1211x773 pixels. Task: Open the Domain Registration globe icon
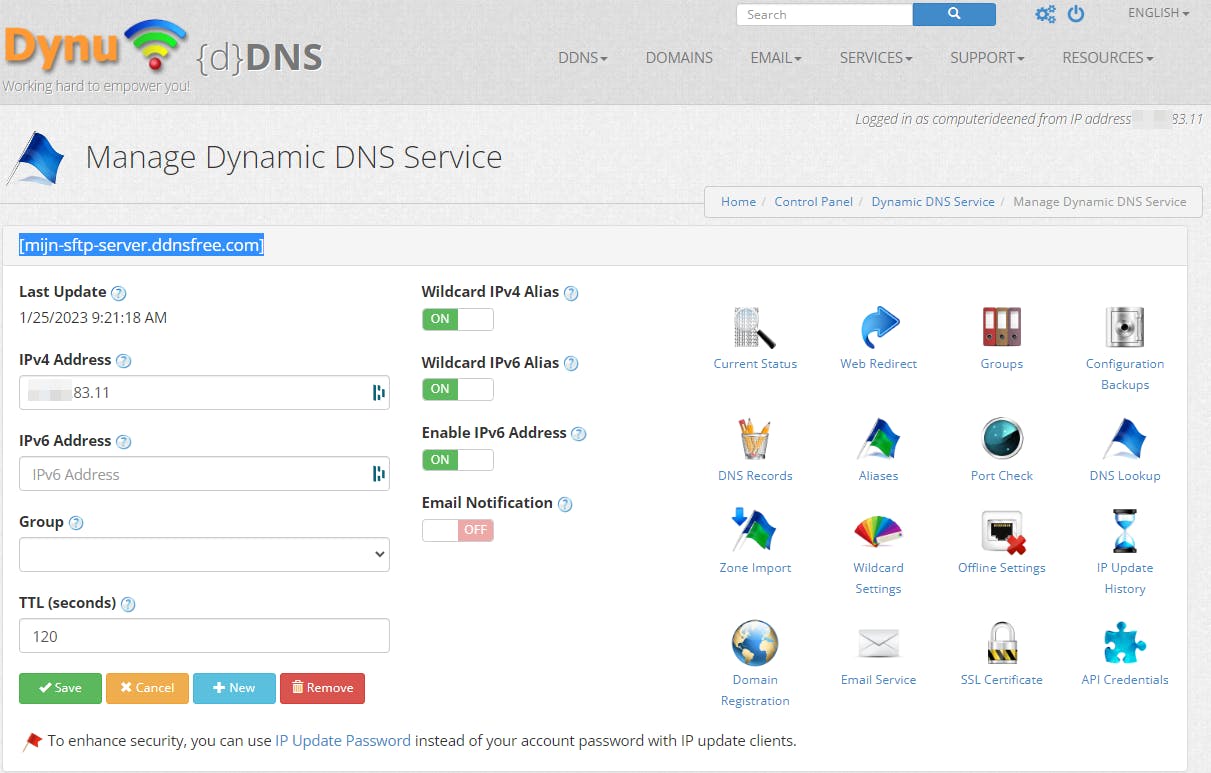(x=755, y=643)
